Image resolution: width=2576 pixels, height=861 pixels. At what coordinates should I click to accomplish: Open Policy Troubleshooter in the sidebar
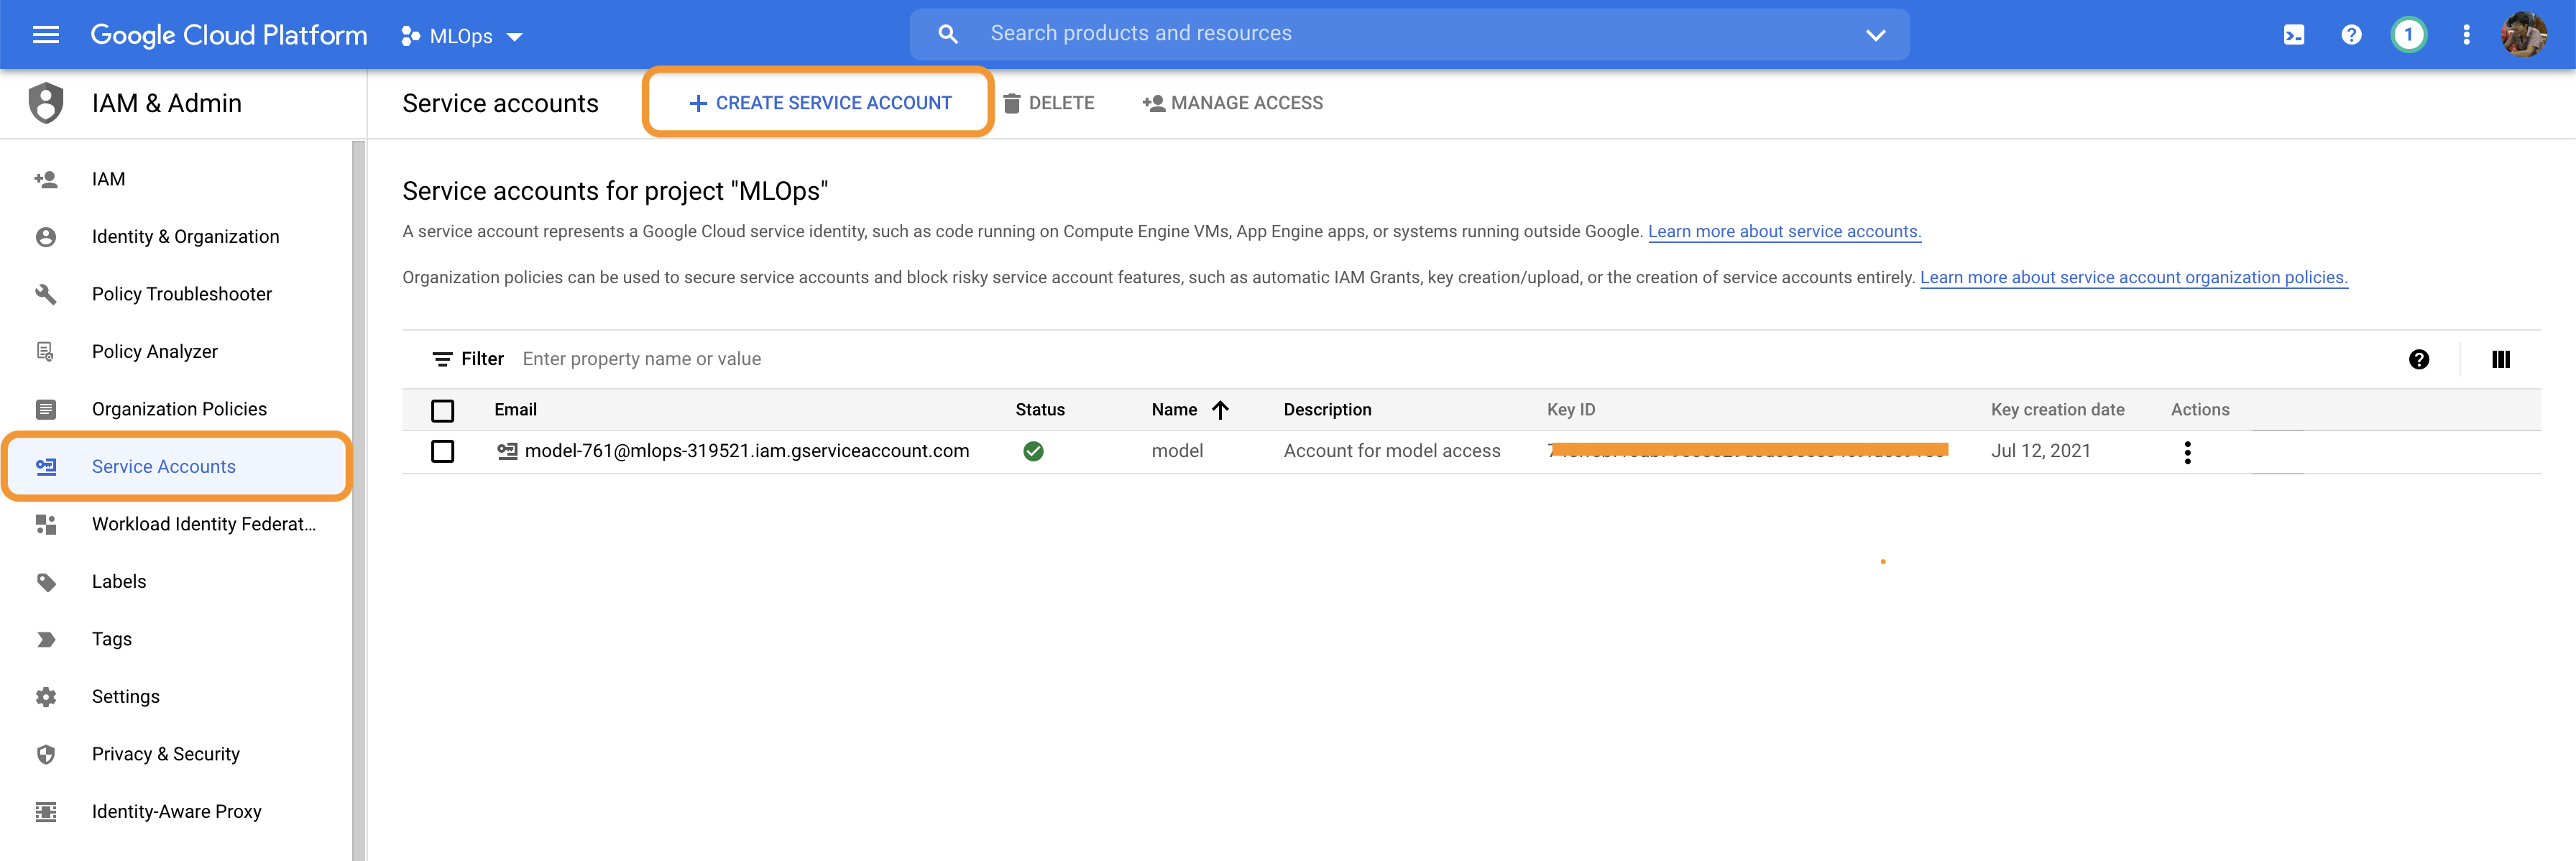[181, 294]
